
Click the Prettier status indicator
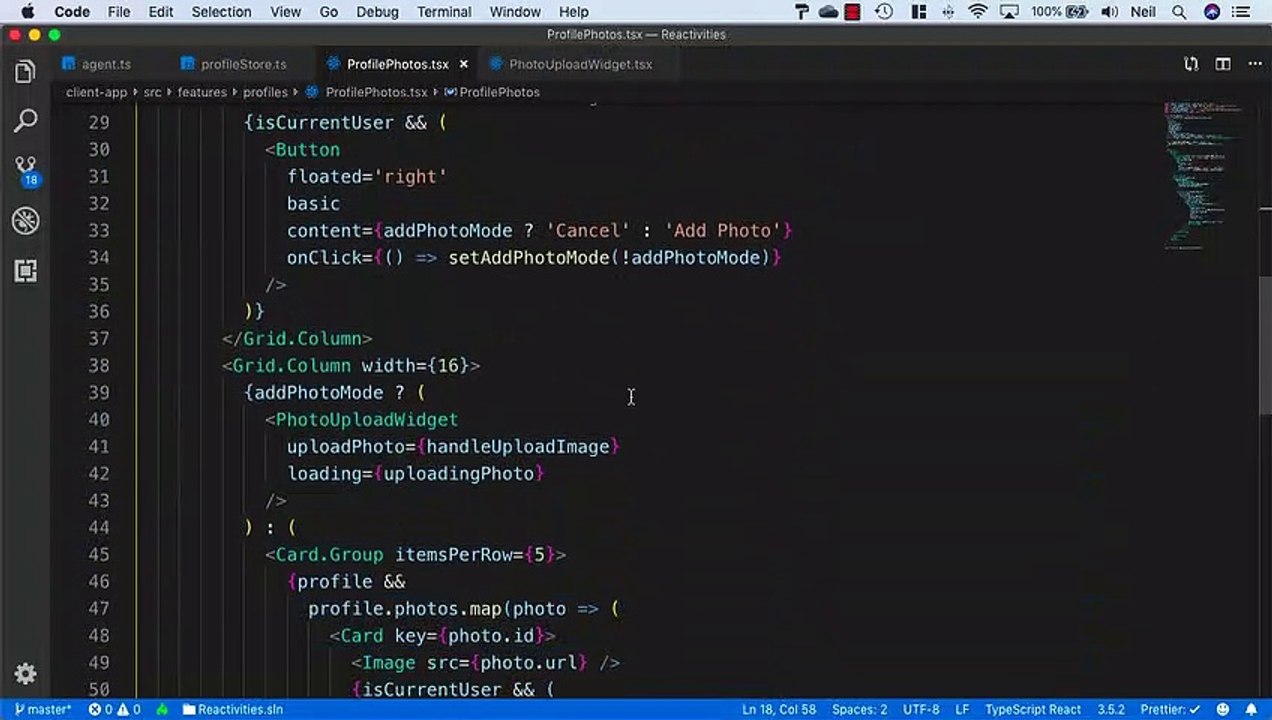pyautogui.click(x=1169, y=709)
